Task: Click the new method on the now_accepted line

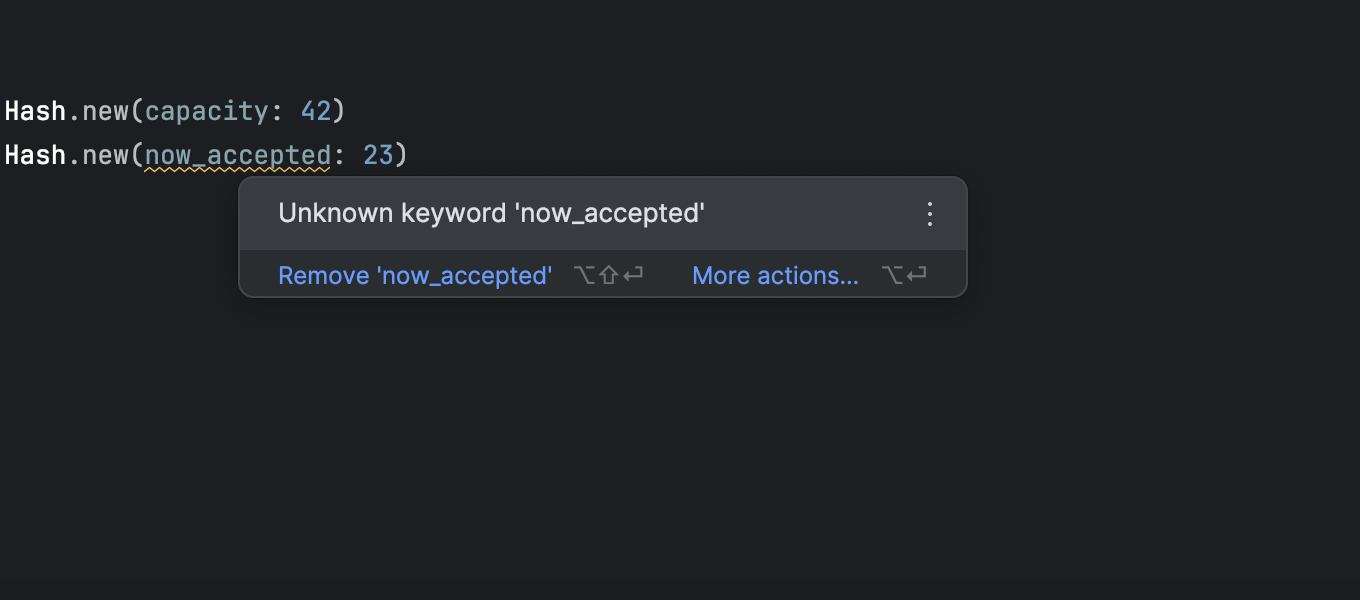Action: 105,155
